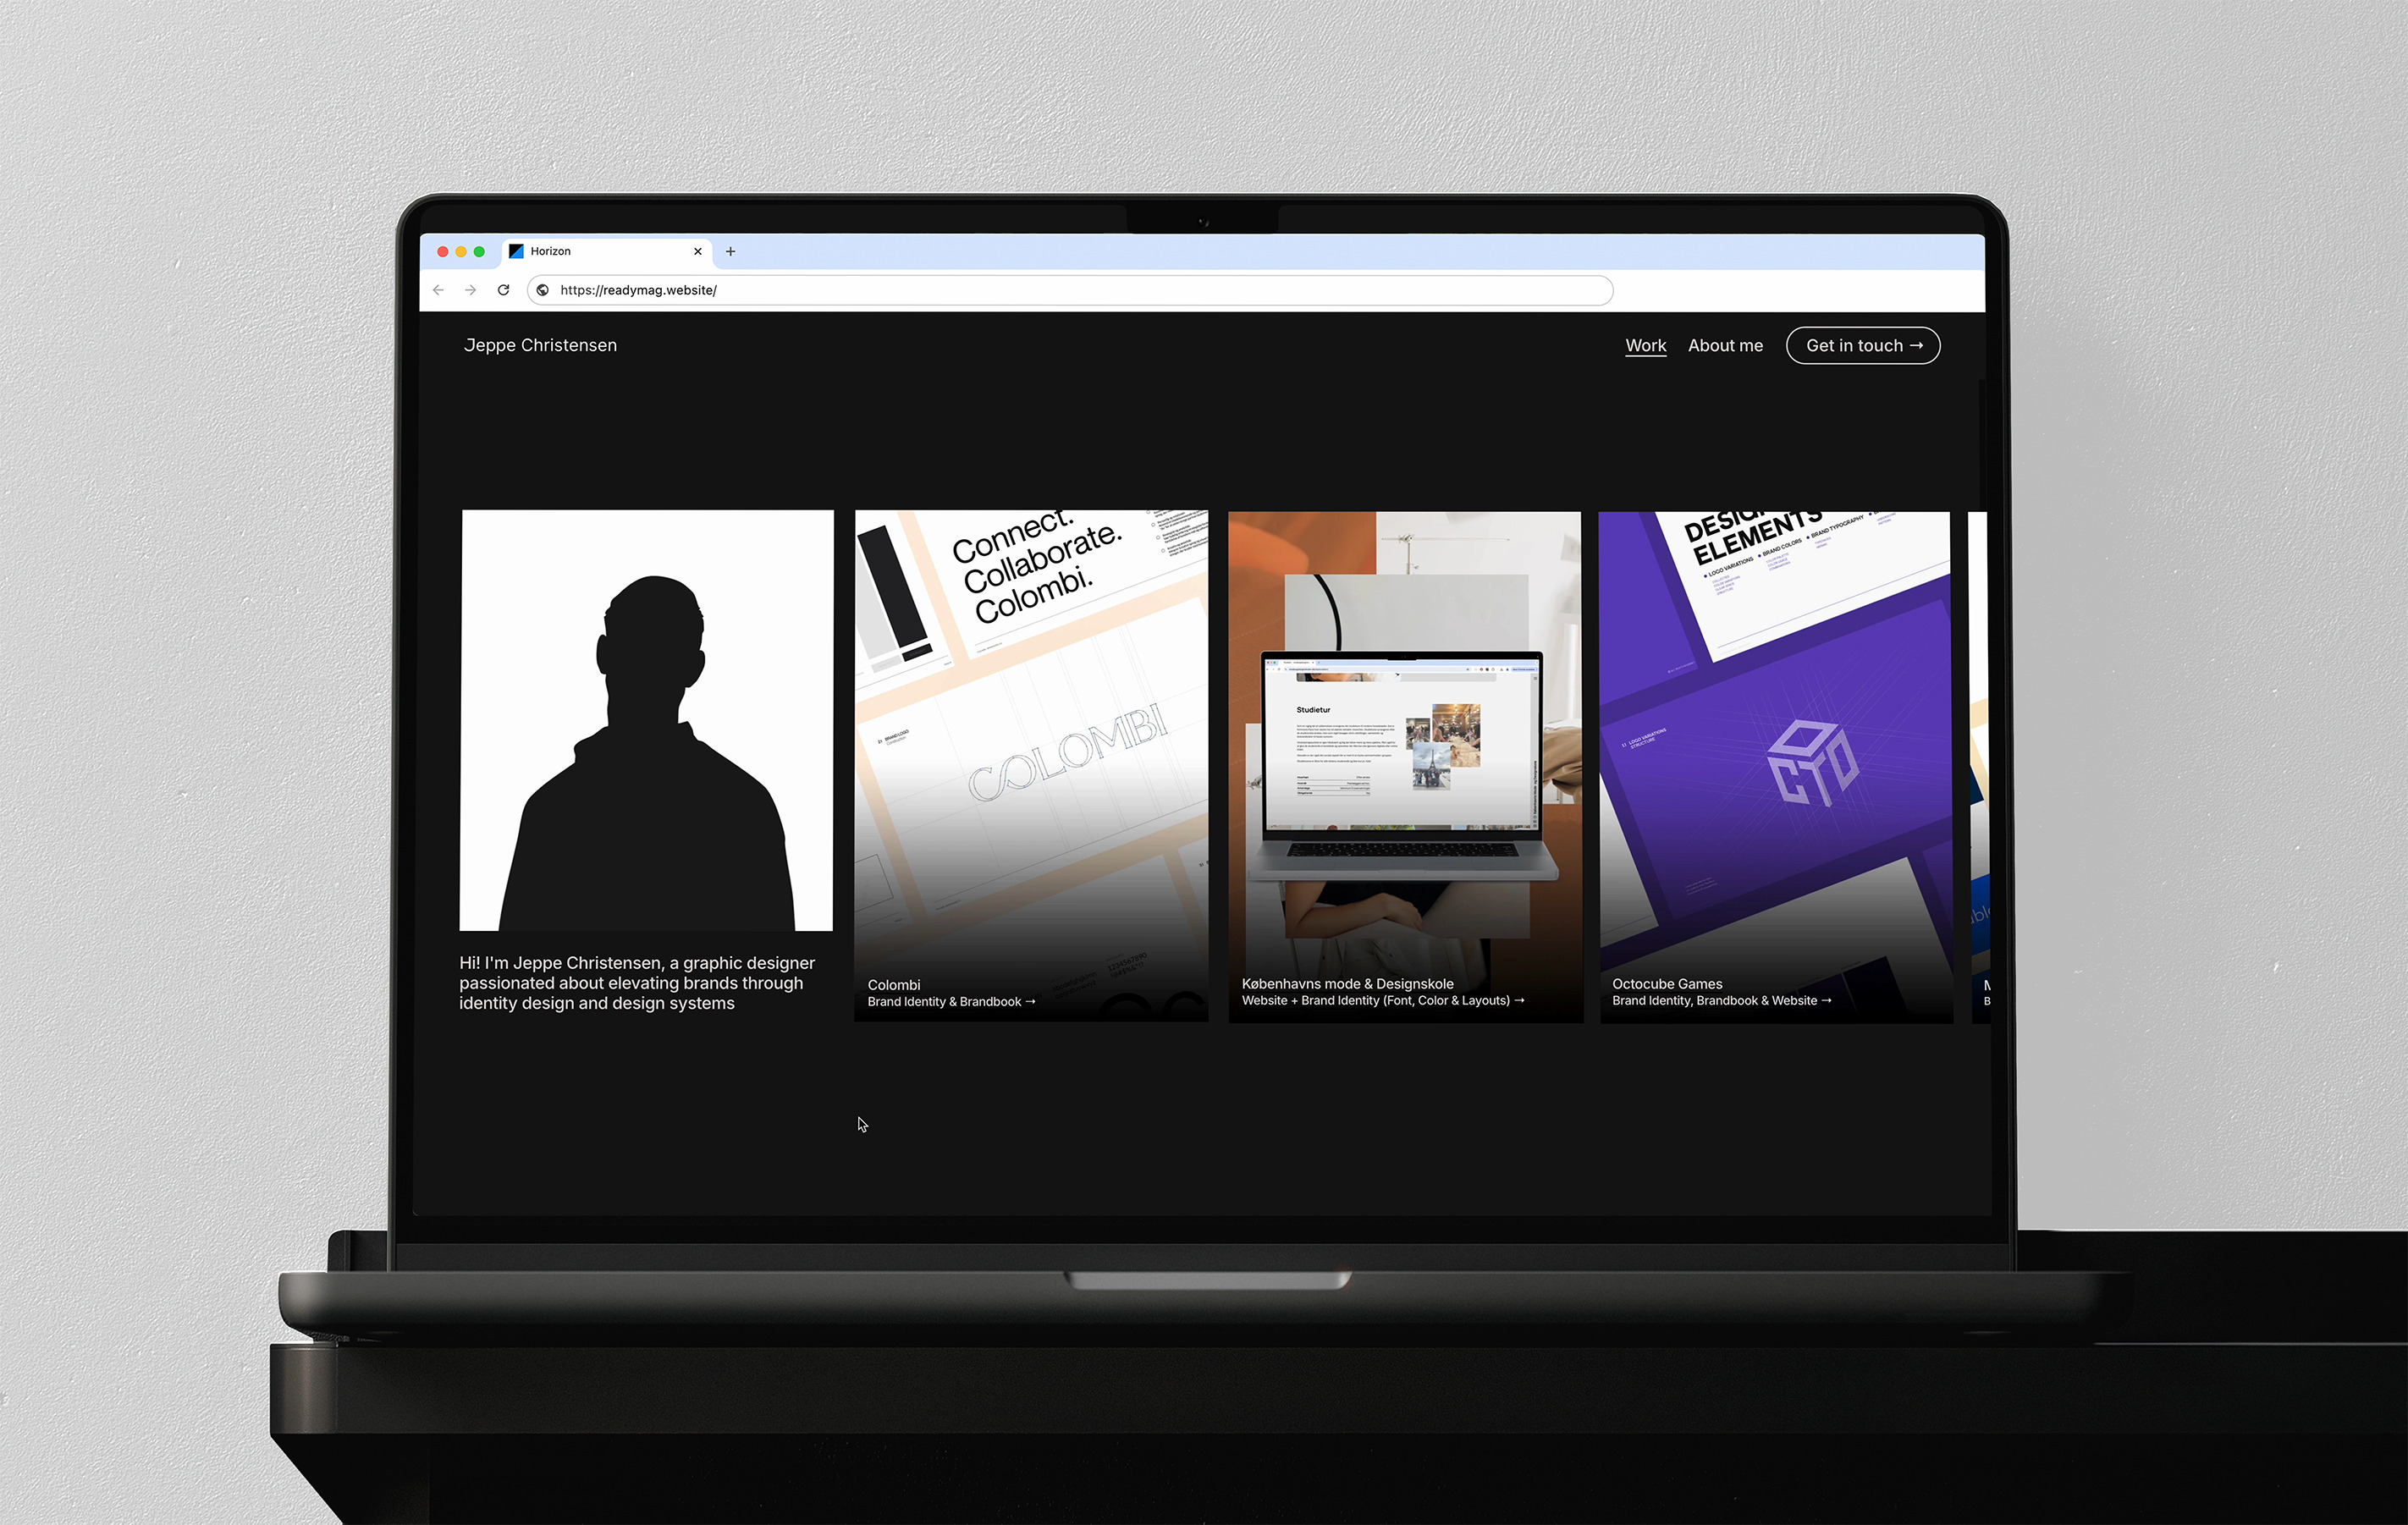Click the Jeppe Christensen site title
This screenshot has width=2408, height=1525.
pyautogui.click(x=540, y=346)
